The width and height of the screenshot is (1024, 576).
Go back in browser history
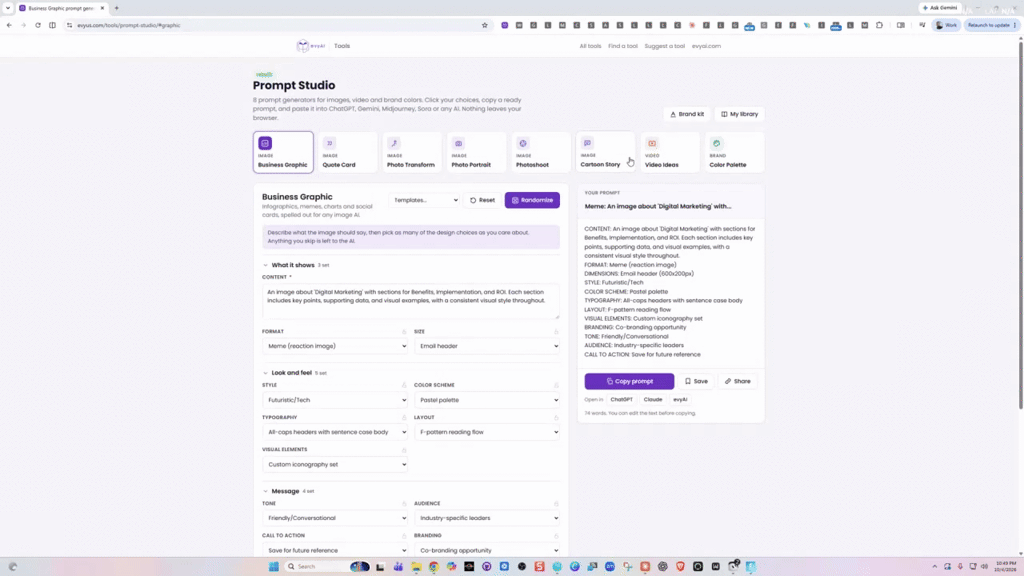[9, 25]
